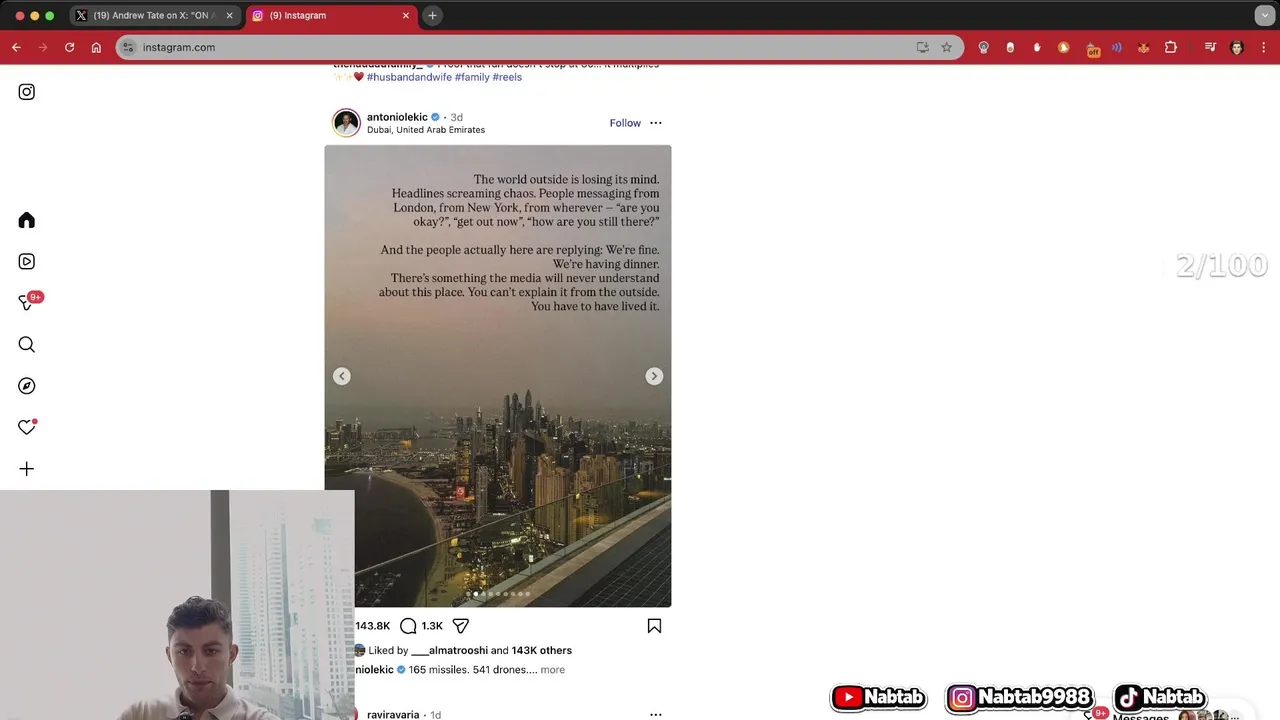The width and height of the screenshot is (1280, 720).
Task: Open the media control toolbar icon
Action: [1210, 47]
